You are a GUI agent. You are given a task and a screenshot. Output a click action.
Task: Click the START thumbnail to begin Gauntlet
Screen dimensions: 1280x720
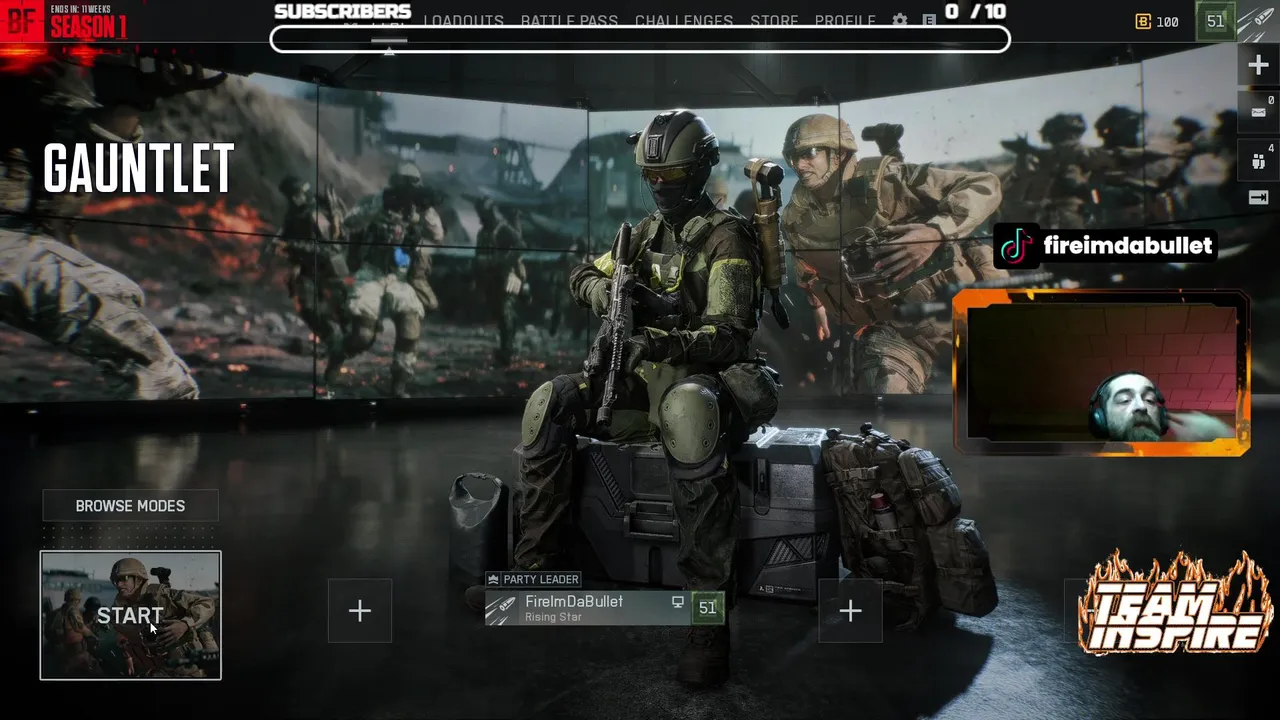point(130,615)
